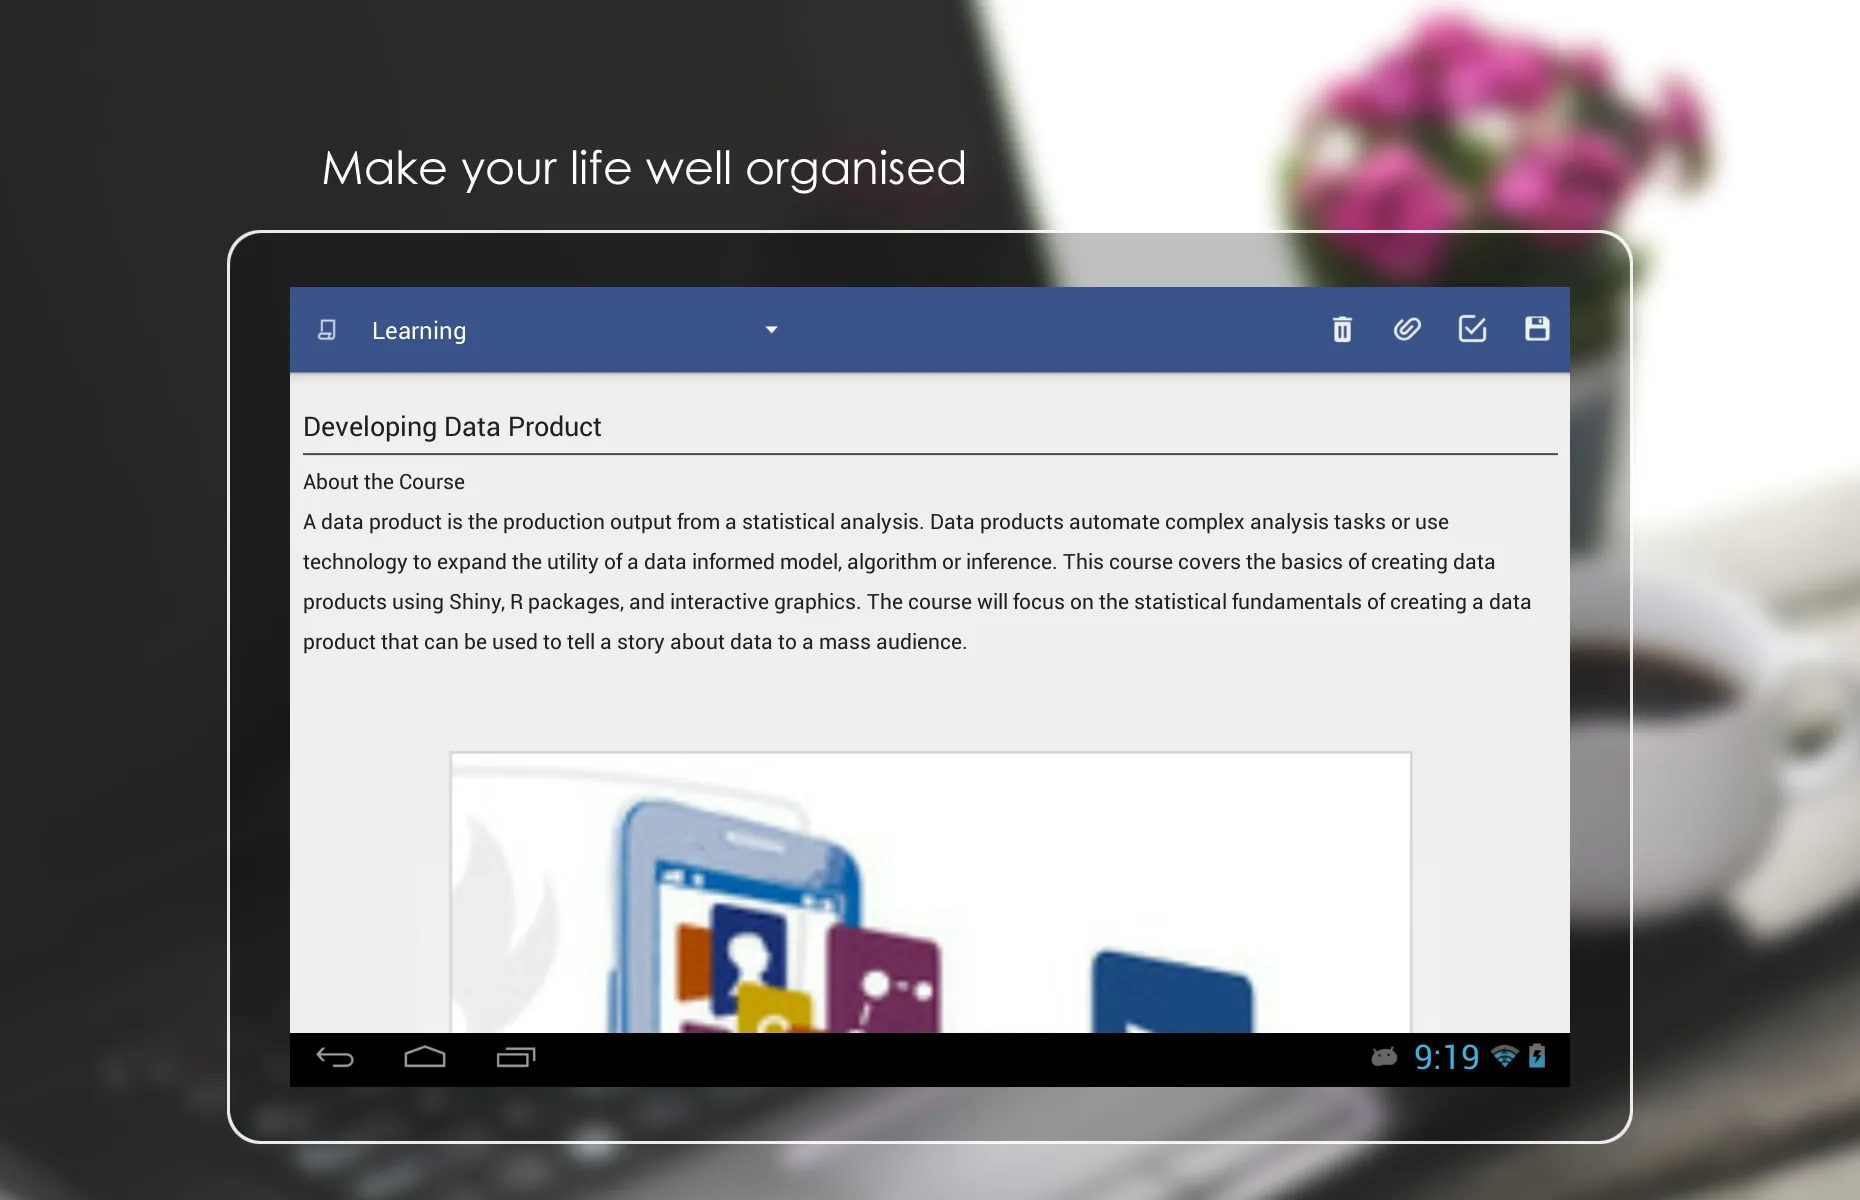Tap the line ending 'to a mass audience.'
The height and width of the screenshot is (1200, 1860).
(635, 642)
